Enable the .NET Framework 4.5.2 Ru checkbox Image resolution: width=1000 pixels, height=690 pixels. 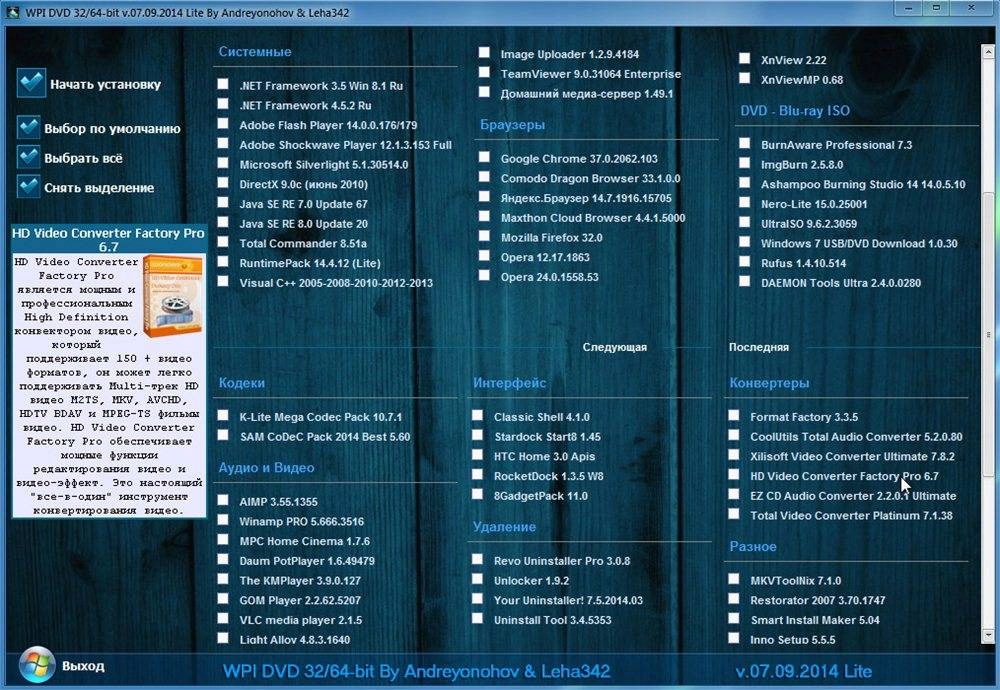click(x=223, y=103)
